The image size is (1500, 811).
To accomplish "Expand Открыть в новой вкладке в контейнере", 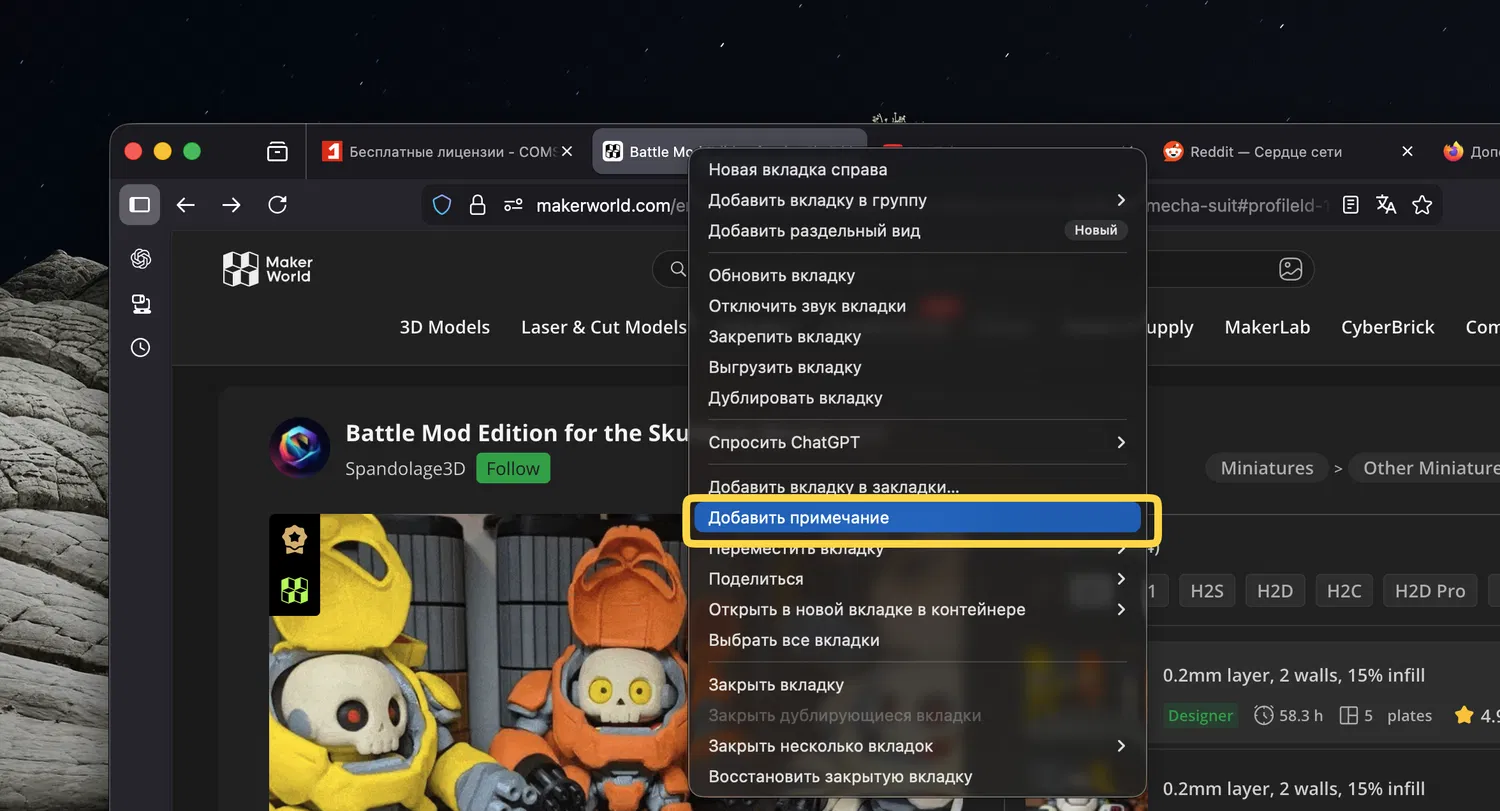I will [917, 609].
